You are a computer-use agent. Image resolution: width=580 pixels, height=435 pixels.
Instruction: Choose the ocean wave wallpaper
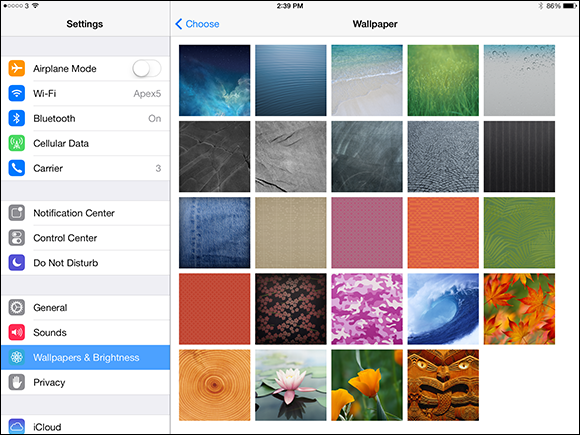pyautogui.click(x=443, y=309)
